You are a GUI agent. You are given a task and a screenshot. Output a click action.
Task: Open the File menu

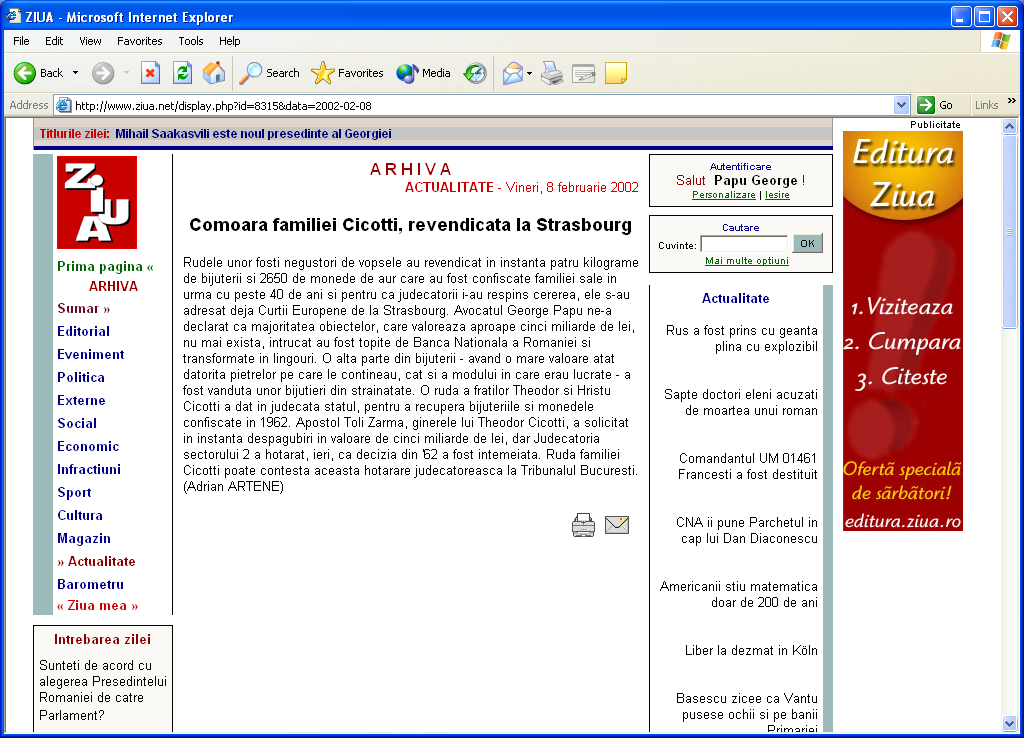coord(21,41)
